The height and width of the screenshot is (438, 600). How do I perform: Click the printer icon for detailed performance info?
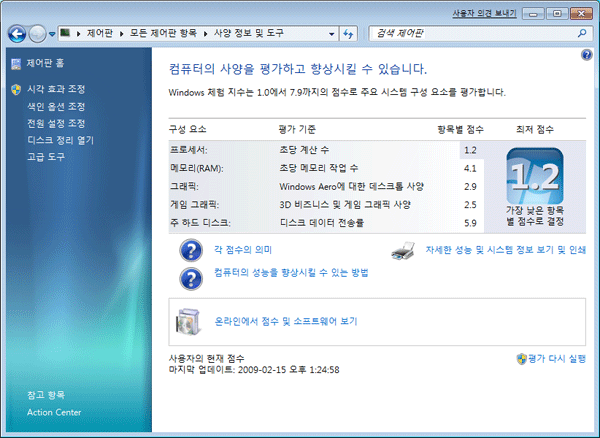pos(403,250)
